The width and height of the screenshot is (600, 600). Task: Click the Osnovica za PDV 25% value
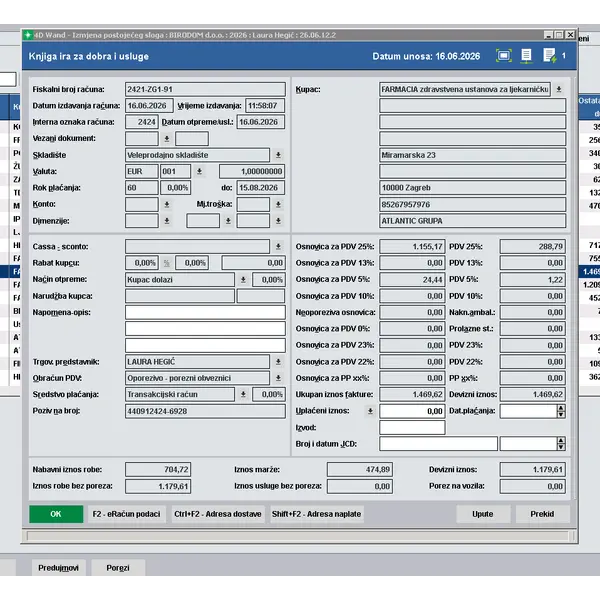412,246
